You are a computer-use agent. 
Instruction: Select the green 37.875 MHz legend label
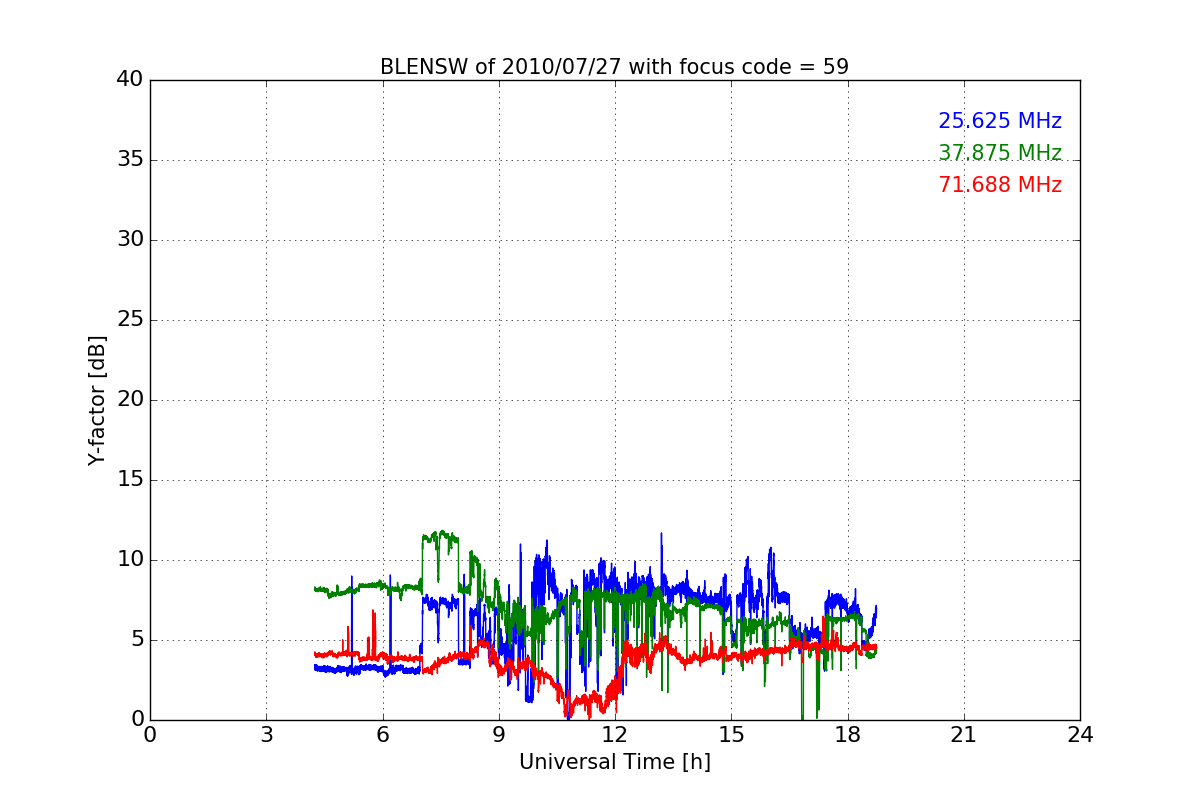1000,153
